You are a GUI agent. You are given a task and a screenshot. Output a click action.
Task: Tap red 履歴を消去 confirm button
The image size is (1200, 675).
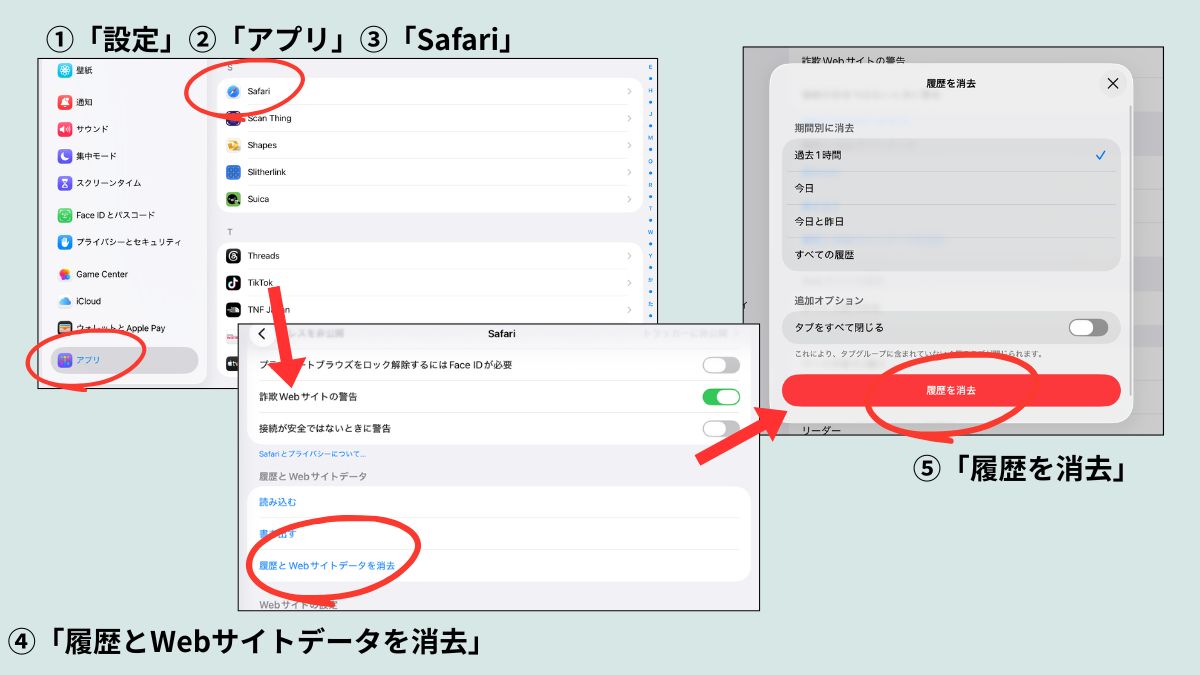pos(951,390)
